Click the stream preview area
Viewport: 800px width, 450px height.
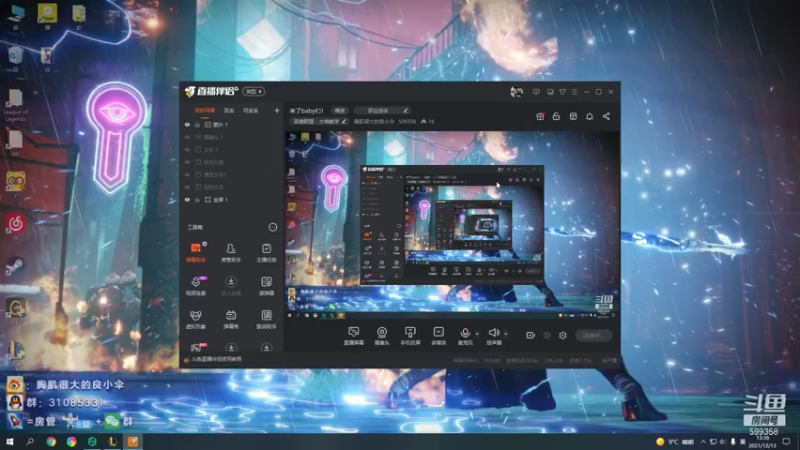pos(451,225)
